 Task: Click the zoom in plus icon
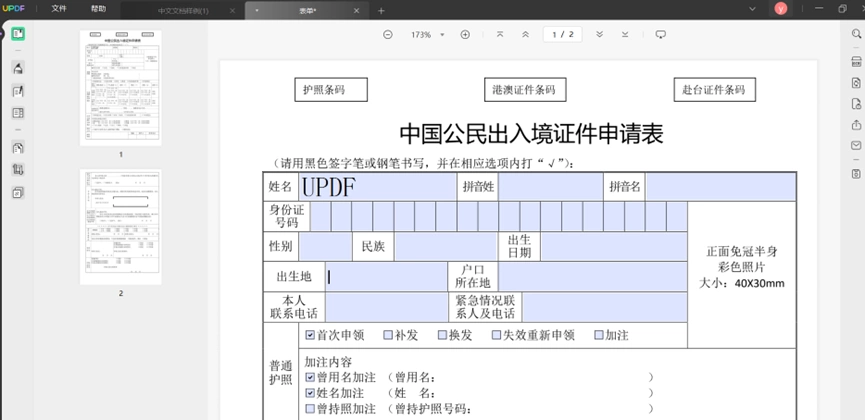click(x=465, y=34)
